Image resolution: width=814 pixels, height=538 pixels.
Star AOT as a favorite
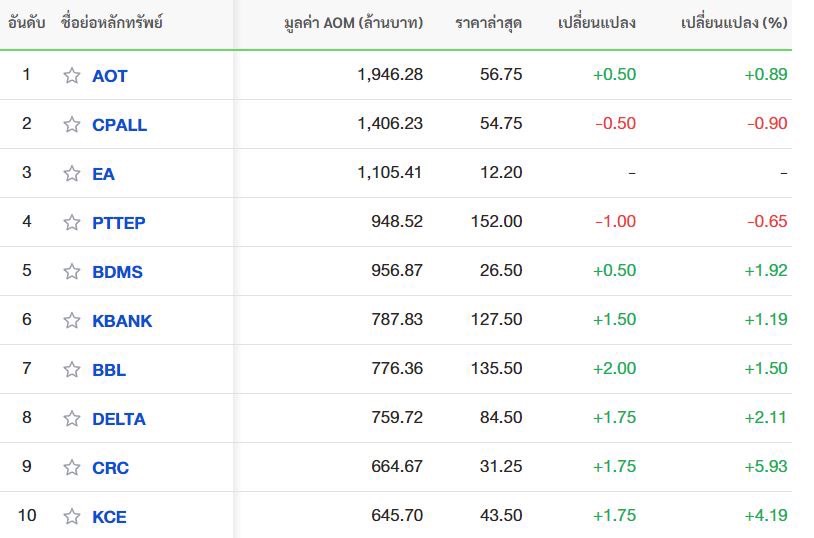point(72,75)
